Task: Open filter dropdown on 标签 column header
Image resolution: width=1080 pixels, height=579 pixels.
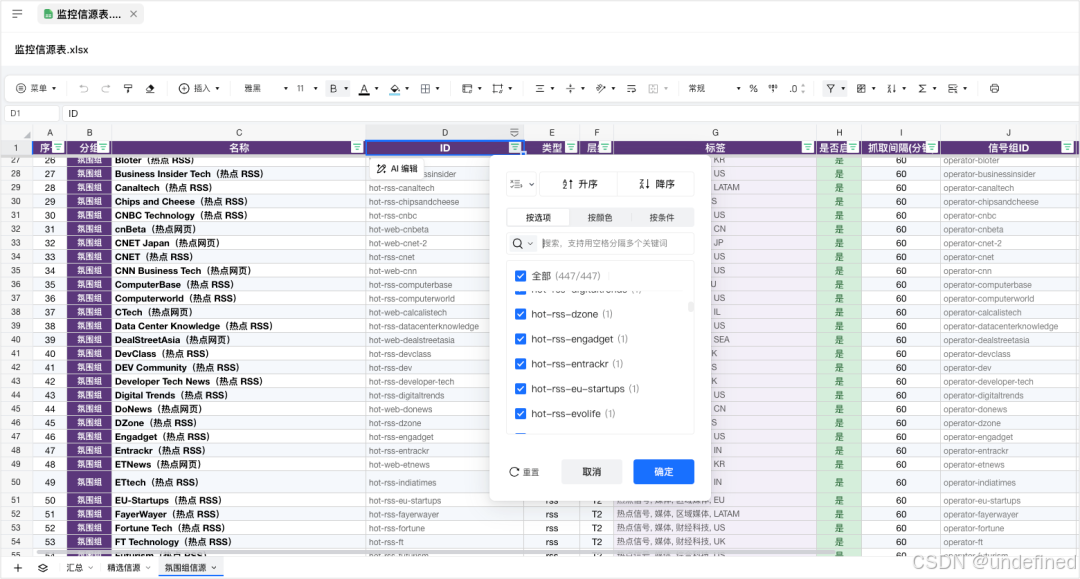Action: (807, 147)
